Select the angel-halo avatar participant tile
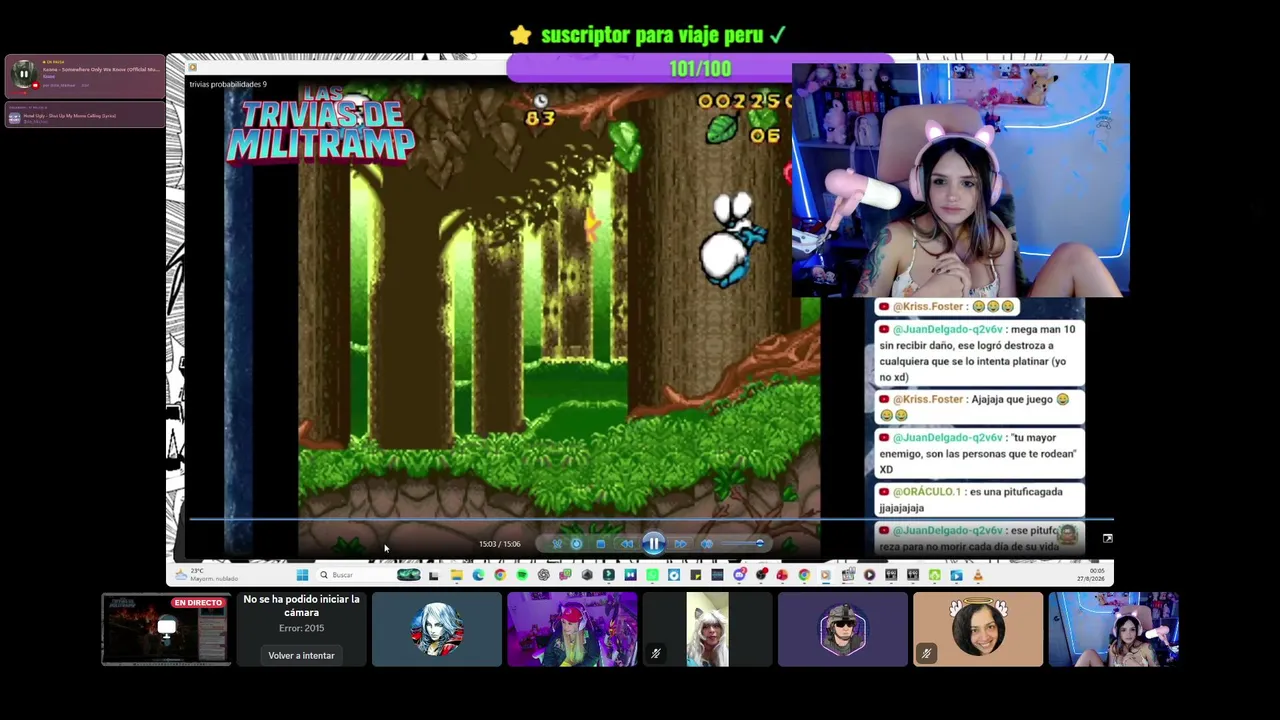The height and width of the screenshot is (720, 1280). click(x=978, y=629)
